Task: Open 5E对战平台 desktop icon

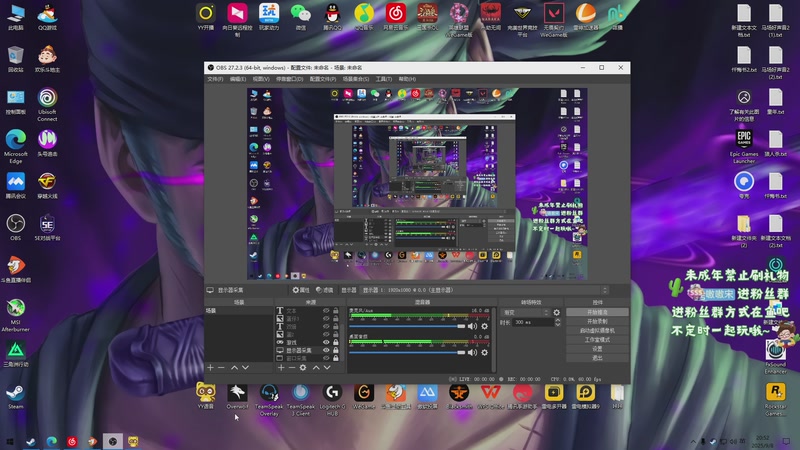Action: point(47,227)
